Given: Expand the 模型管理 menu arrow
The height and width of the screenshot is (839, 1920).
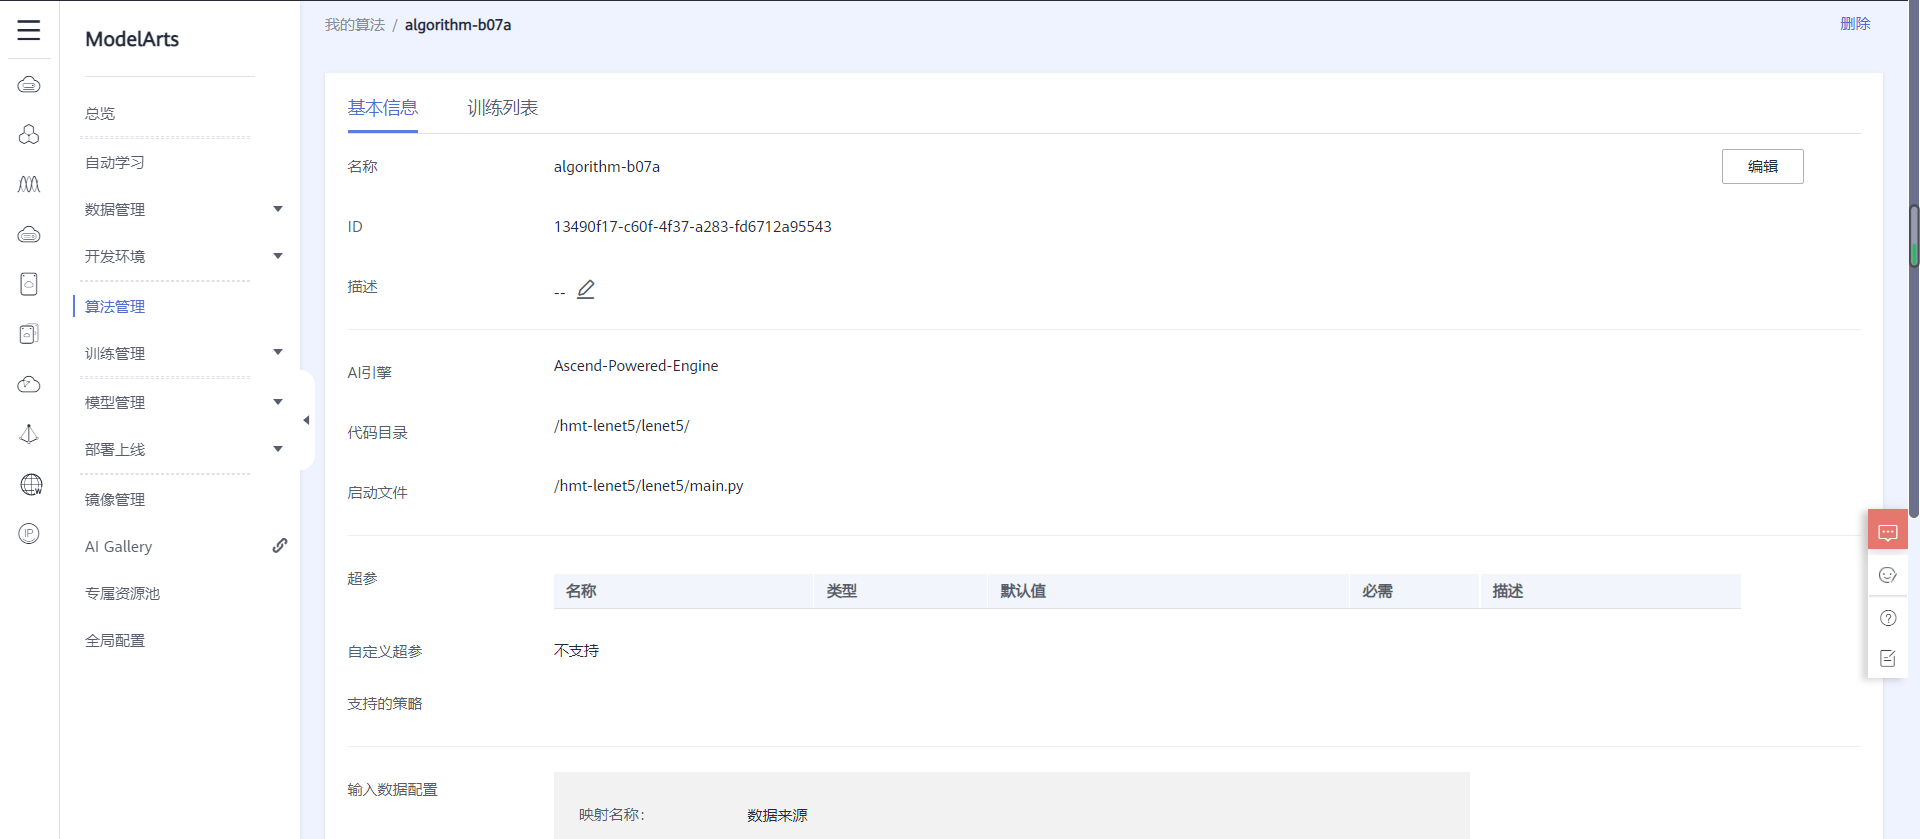Looking at the screenshot, I should (x=278, y=402).
